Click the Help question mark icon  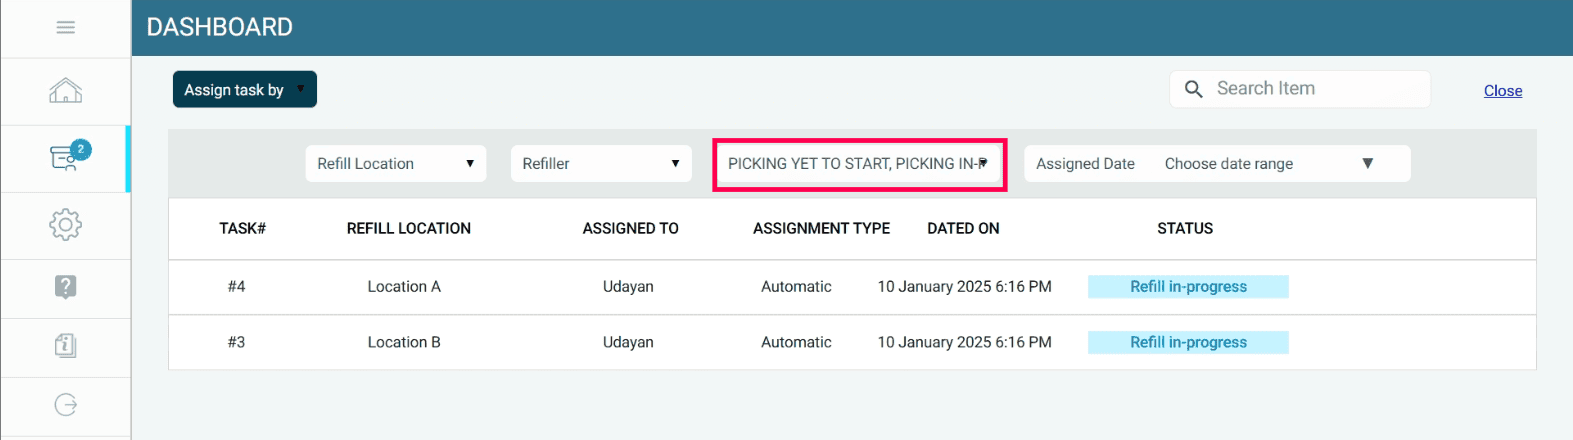pos(66,287)
